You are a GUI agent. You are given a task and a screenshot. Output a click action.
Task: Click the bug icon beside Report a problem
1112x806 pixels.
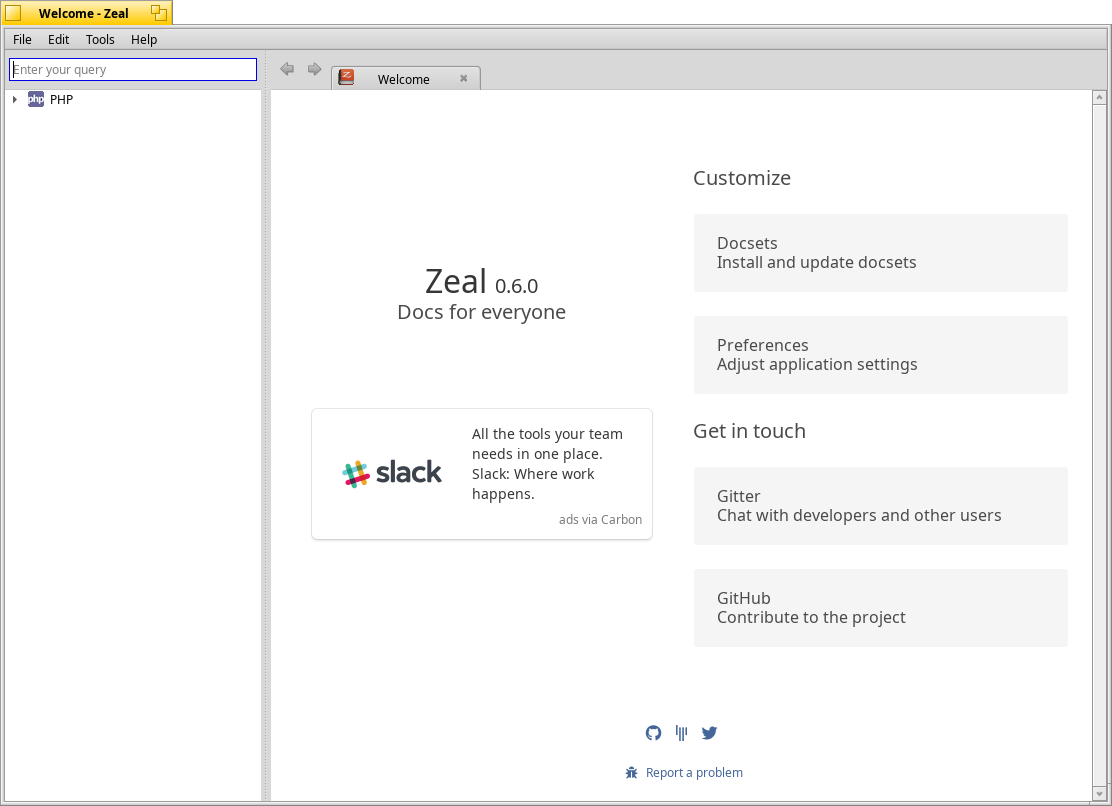point(631,773)
